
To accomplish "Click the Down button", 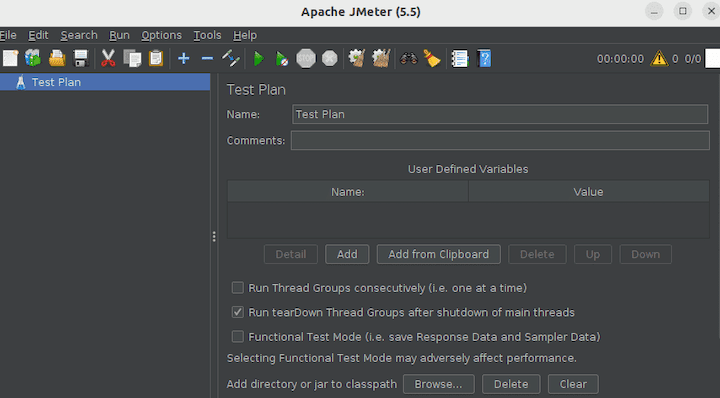I will point(646,254).
